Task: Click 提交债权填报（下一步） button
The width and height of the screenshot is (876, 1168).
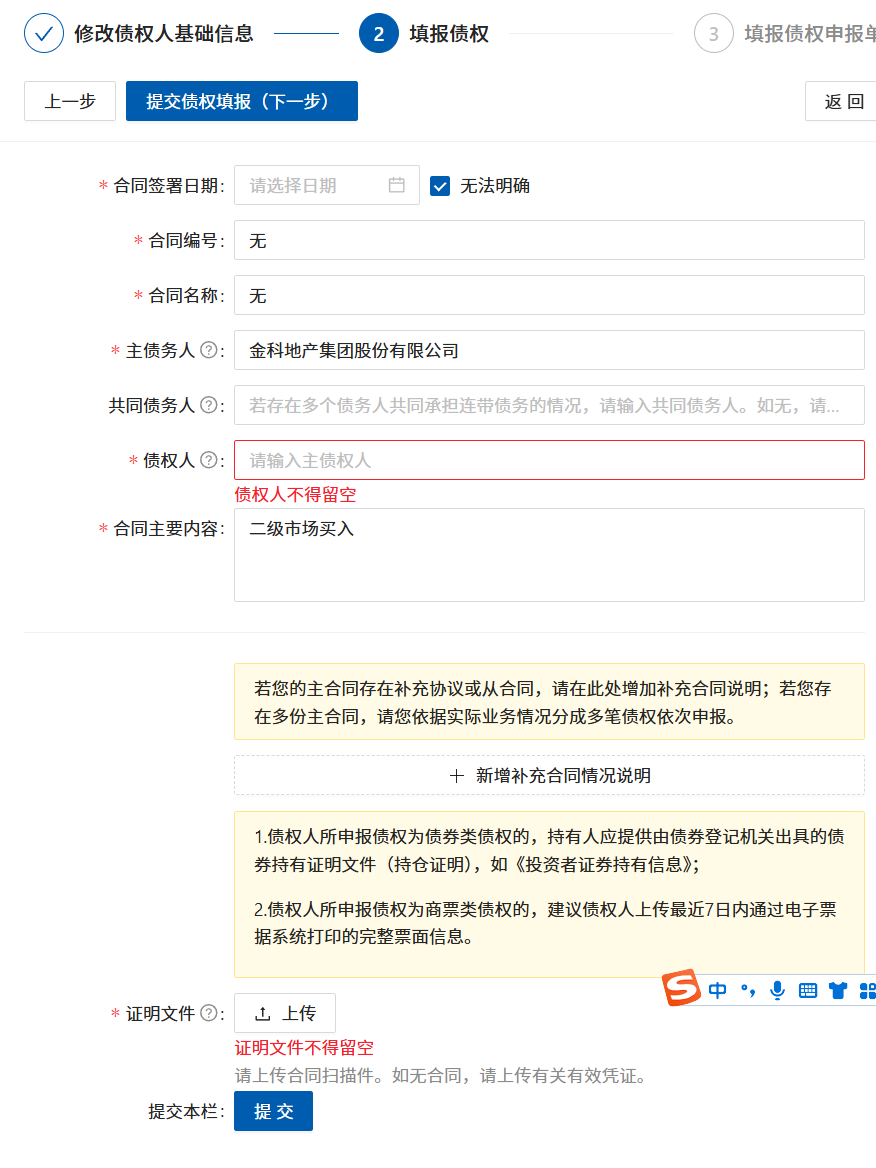Action: 242,101
